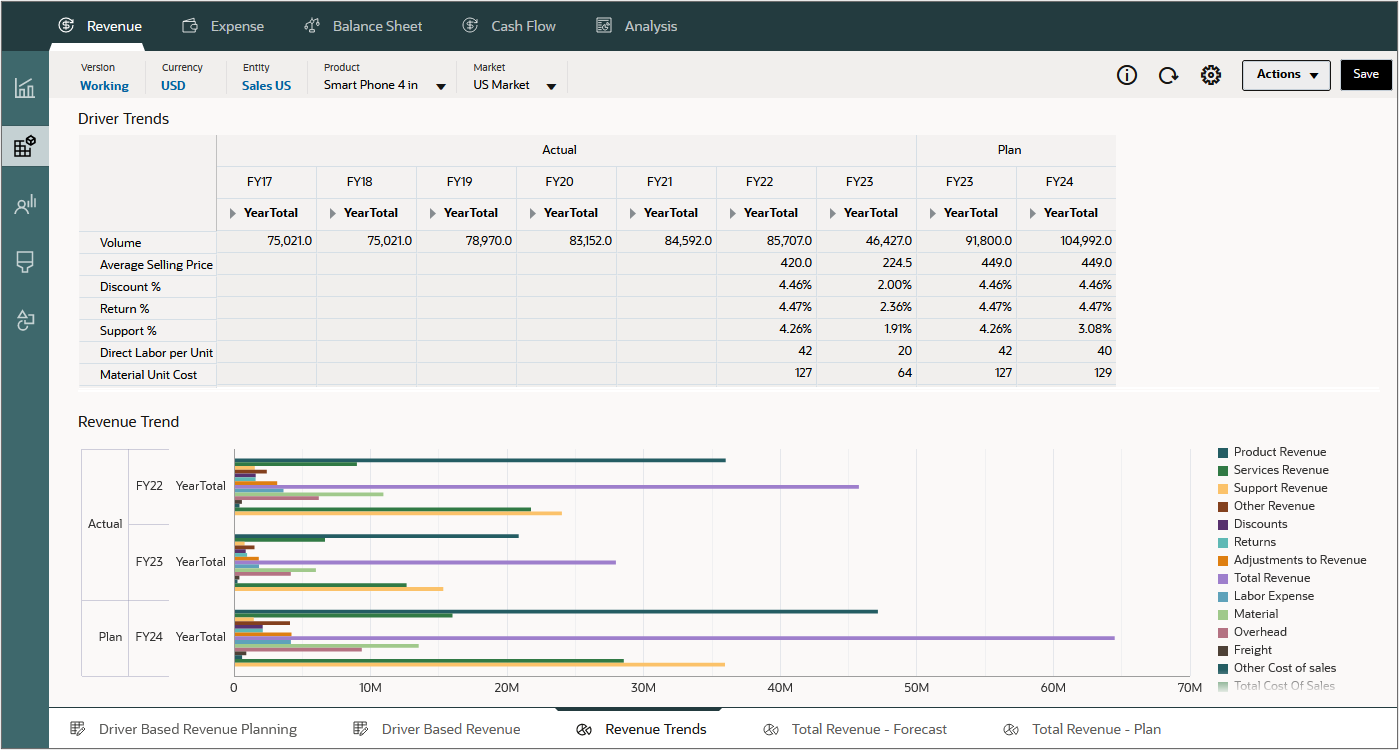Click the grid cube sidebar icon
This screenshot has height=750, width=1399.
pos(25,147)
